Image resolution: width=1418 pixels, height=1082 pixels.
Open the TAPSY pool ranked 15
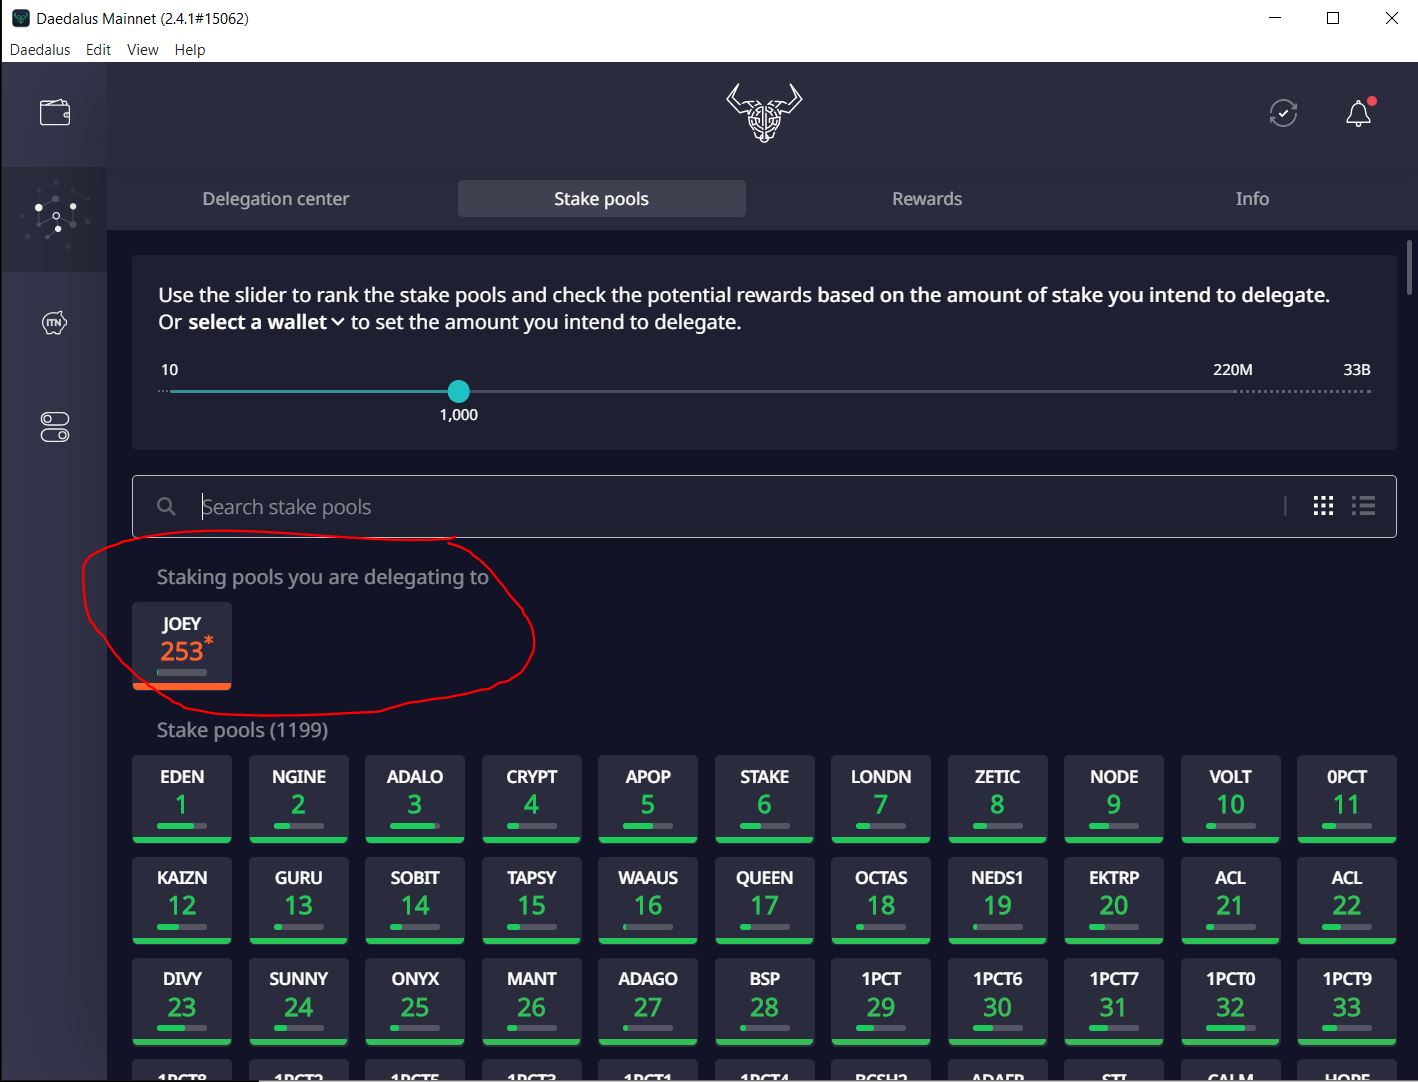tap(531, 900)
